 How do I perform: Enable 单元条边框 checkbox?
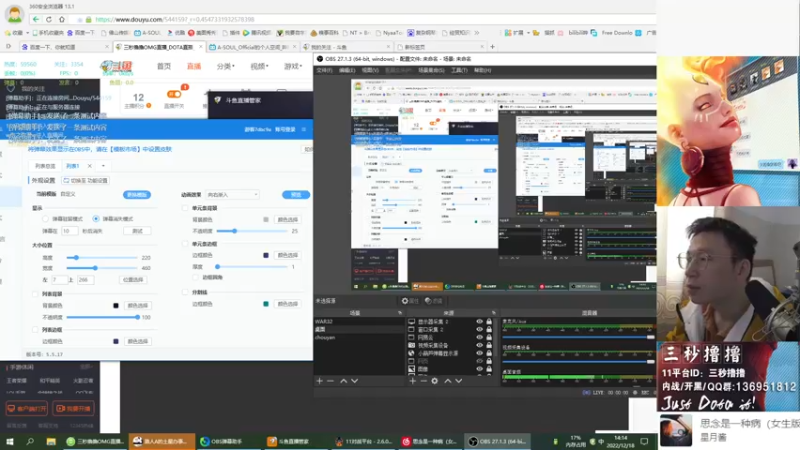tap(185, 244)
